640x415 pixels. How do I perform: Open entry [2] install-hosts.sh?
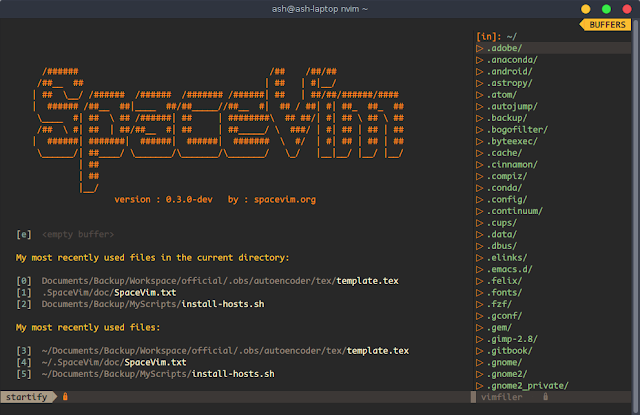140,304
